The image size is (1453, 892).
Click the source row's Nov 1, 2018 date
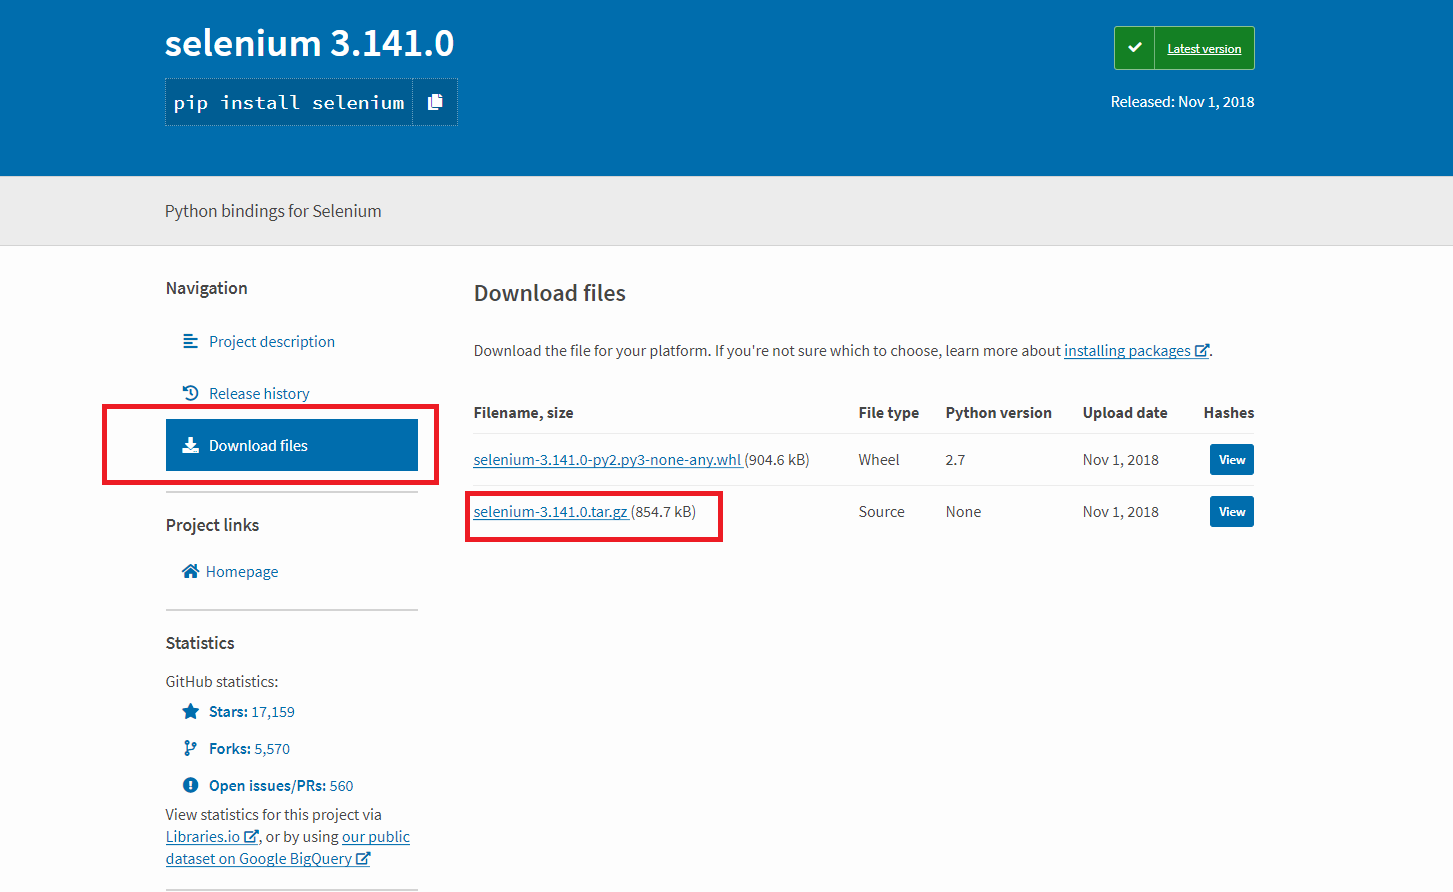1120,511
